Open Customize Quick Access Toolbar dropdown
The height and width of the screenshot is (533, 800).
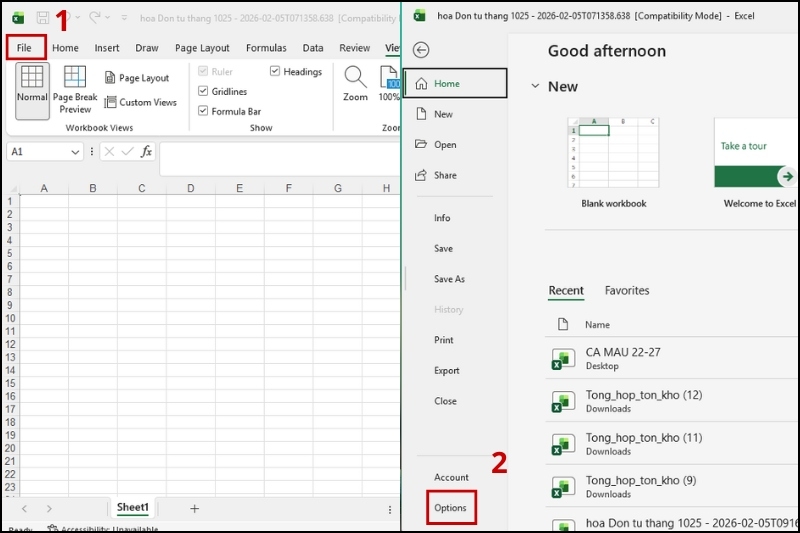click(x=124, y=17)
